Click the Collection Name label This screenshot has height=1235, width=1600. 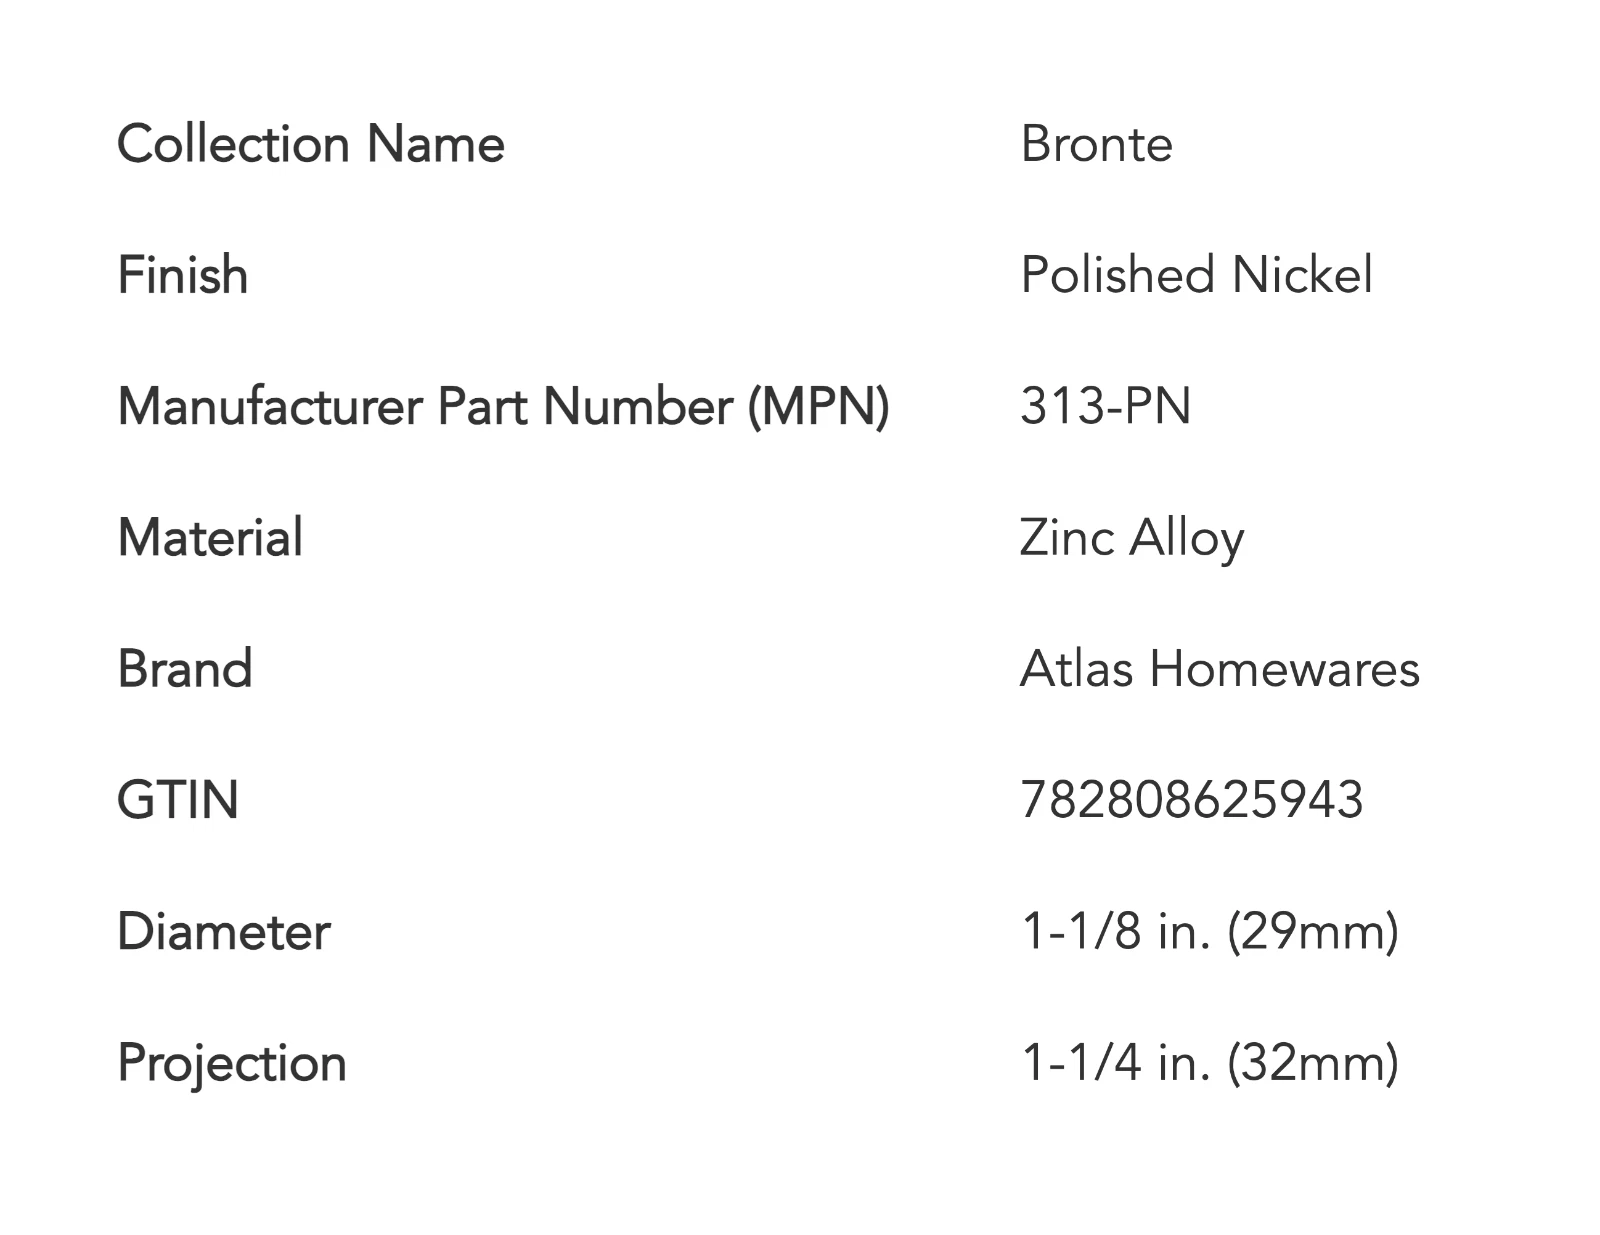pos(311,144)
